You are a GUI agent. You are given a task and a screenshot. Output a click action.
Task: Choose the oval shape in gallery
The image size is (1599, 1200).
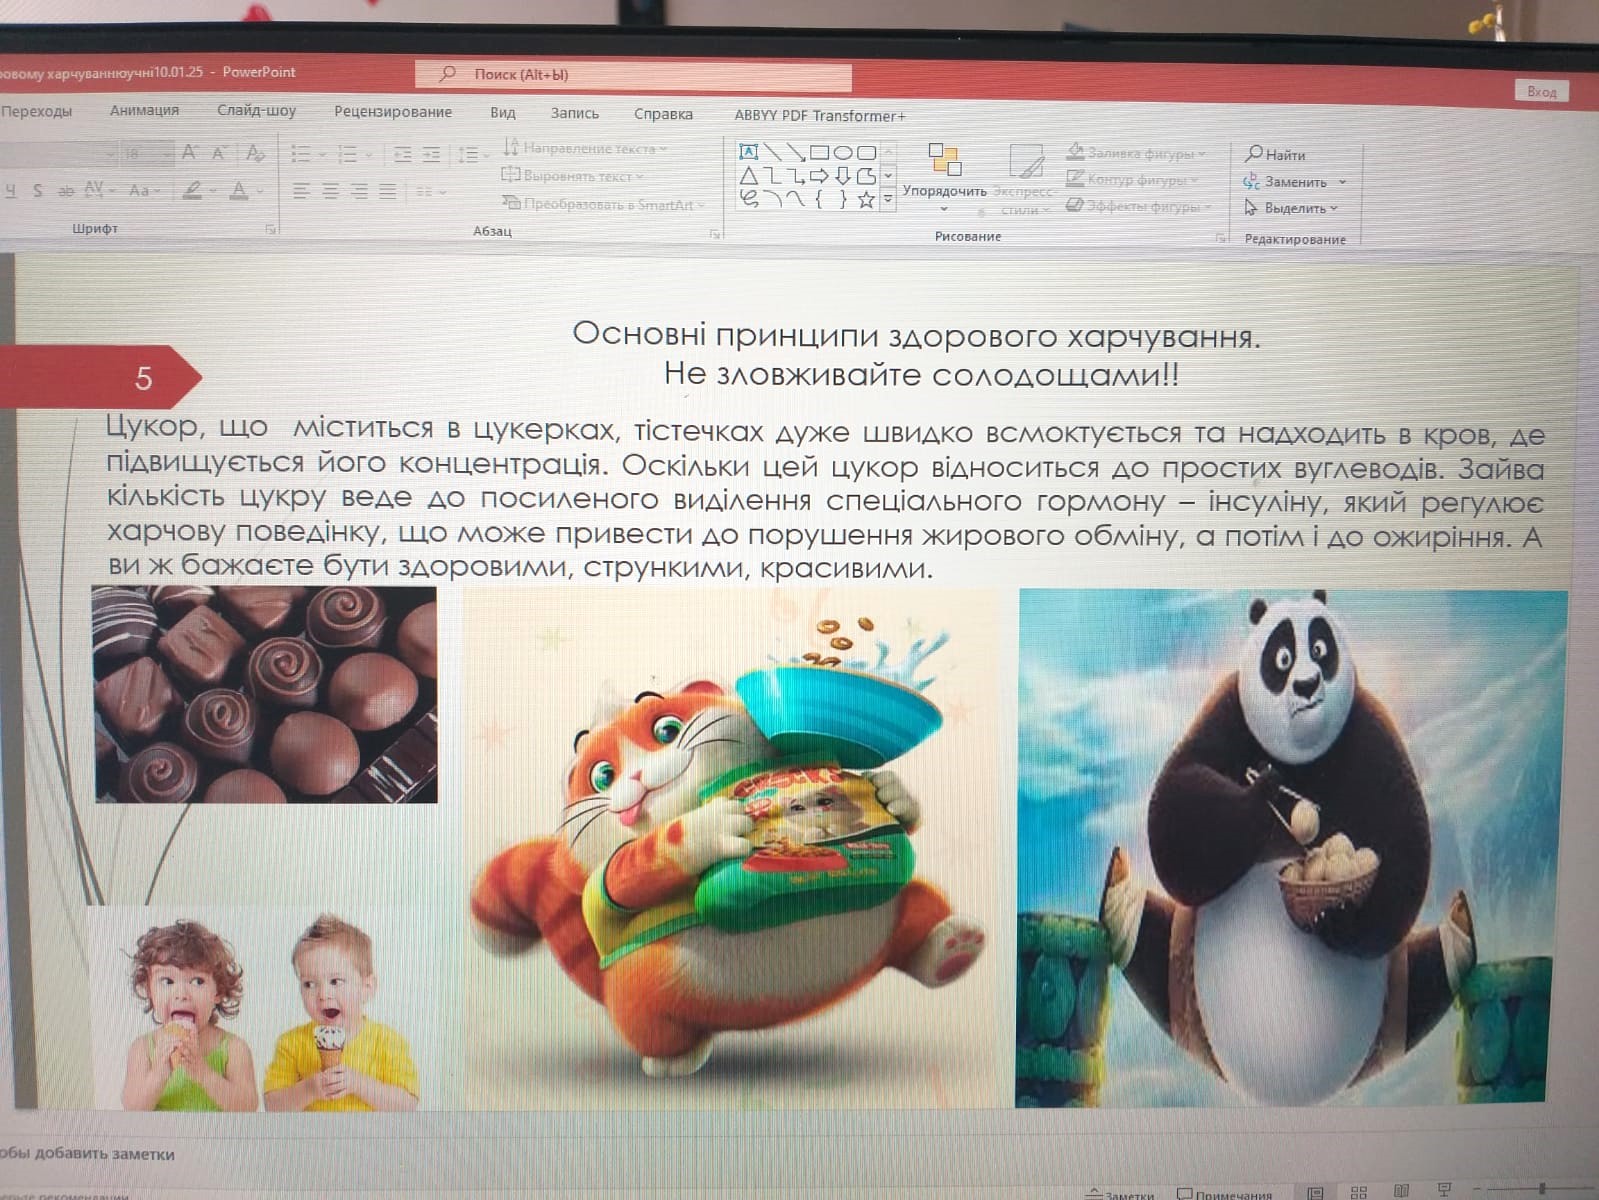tap(843, 153)
